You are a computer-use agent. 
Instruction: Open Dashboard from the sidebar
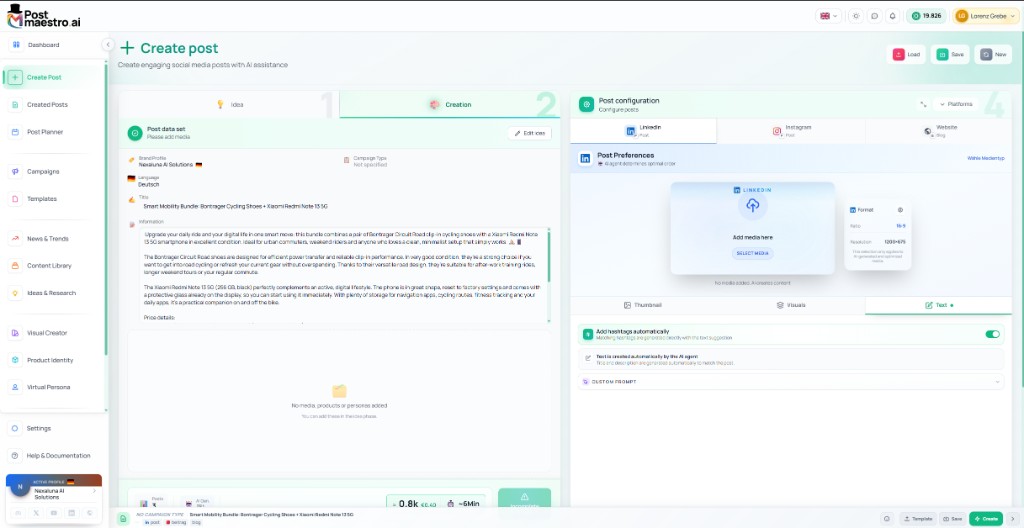coord(43,45)
